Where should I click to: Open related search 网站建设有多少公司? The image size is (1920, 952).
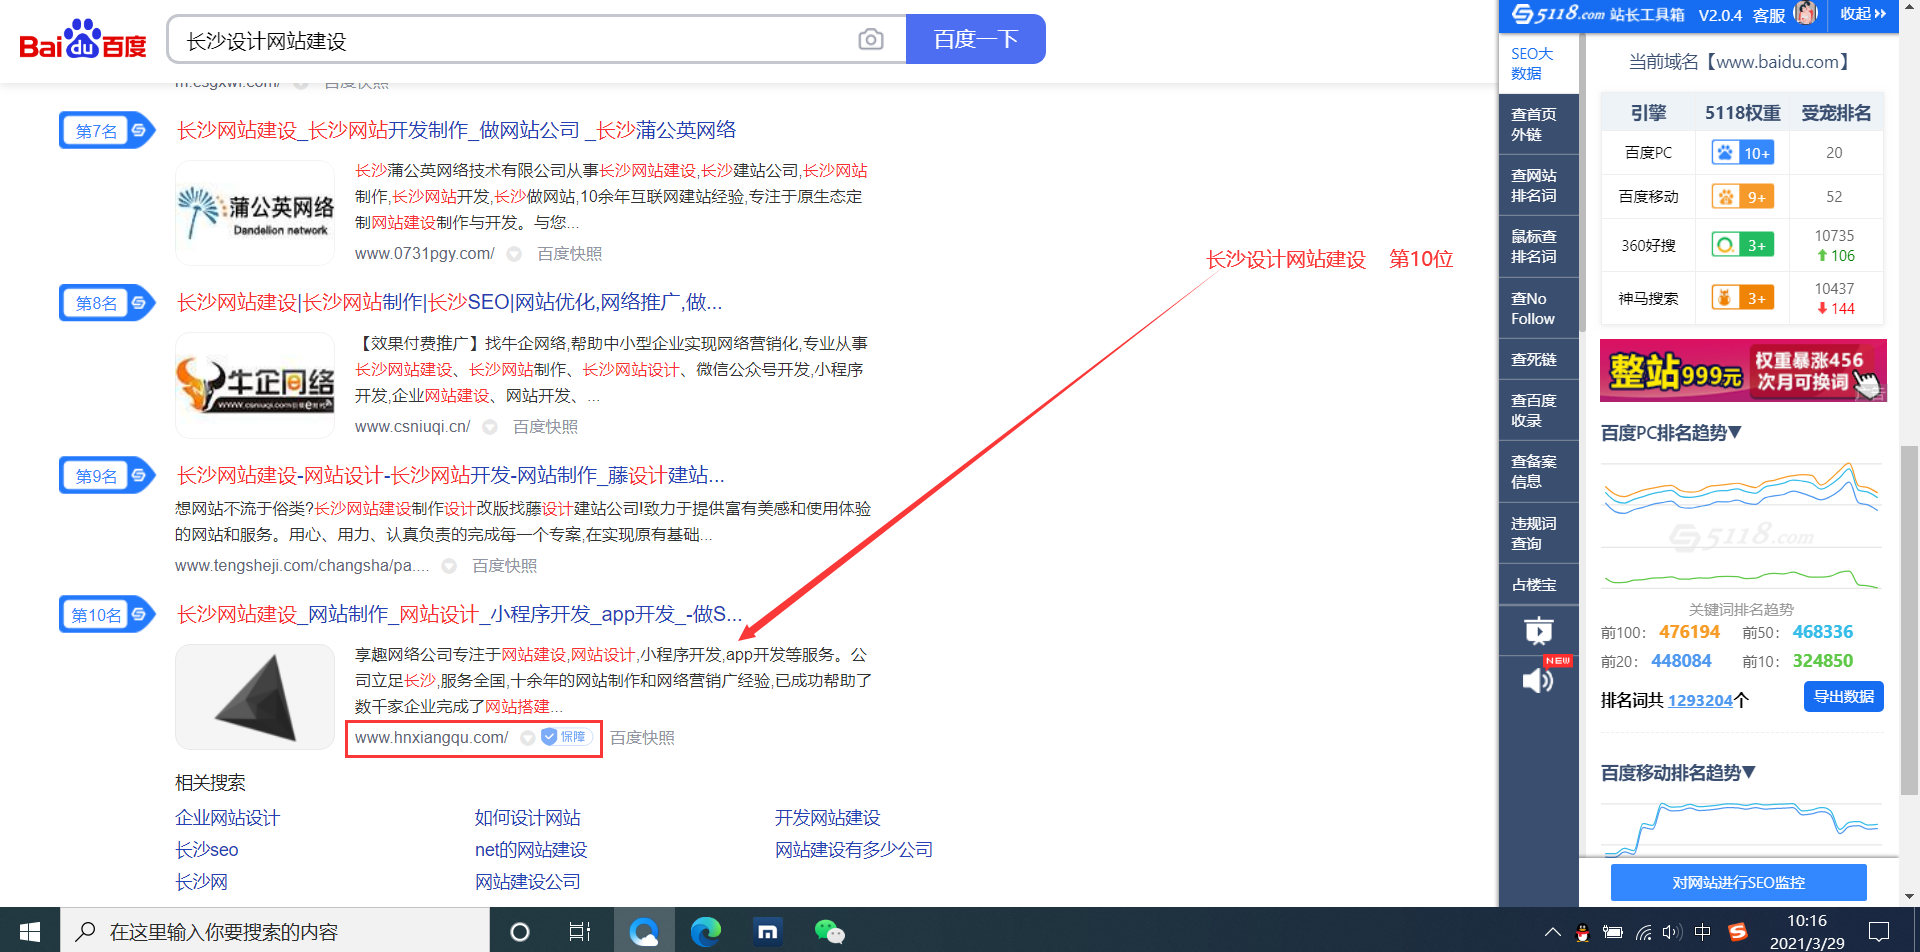click(x=854, y=850)
